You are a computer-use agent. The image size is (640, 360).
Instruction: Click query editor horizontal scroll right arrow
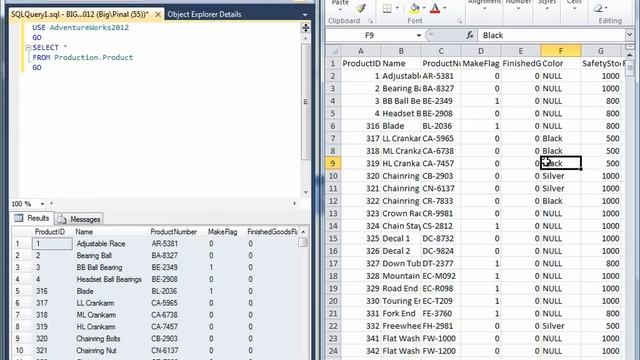[x=294, y=203]
